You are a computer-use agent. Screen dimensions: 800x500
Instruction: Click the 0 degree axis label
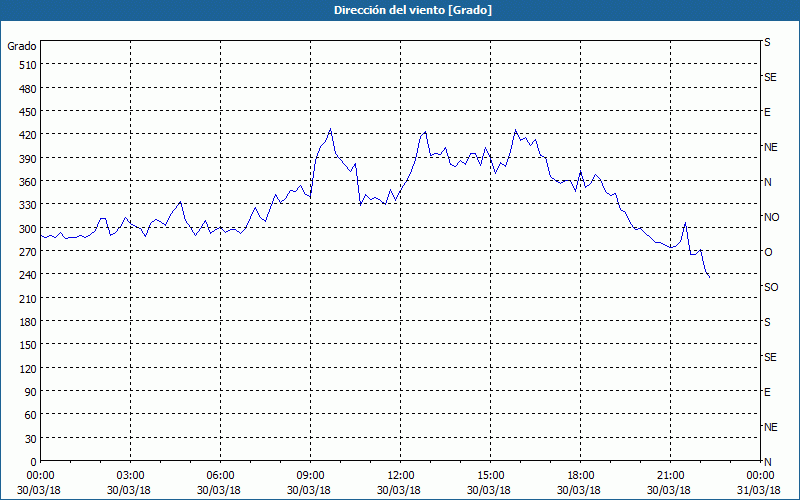pyautogui.click(x=34, y=462)
